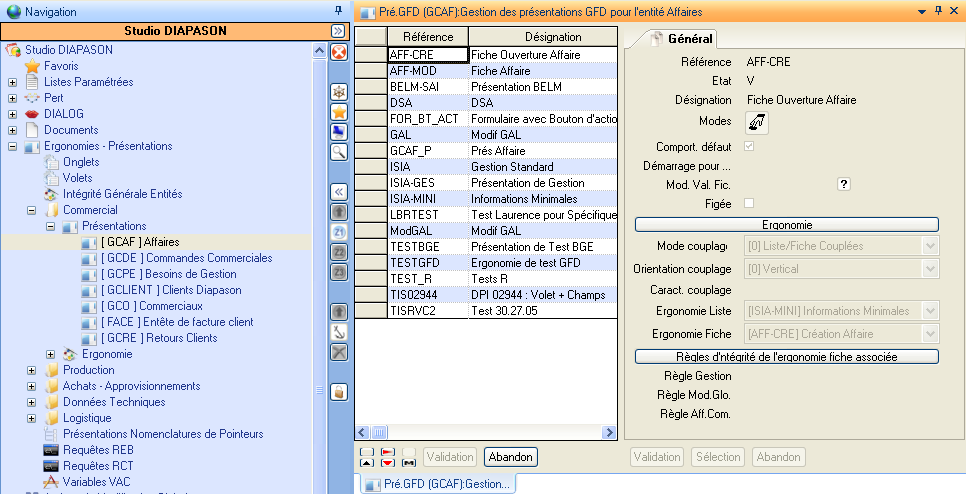Click the small M button below list
Viewport: 966px width, 494px height.
408,463
